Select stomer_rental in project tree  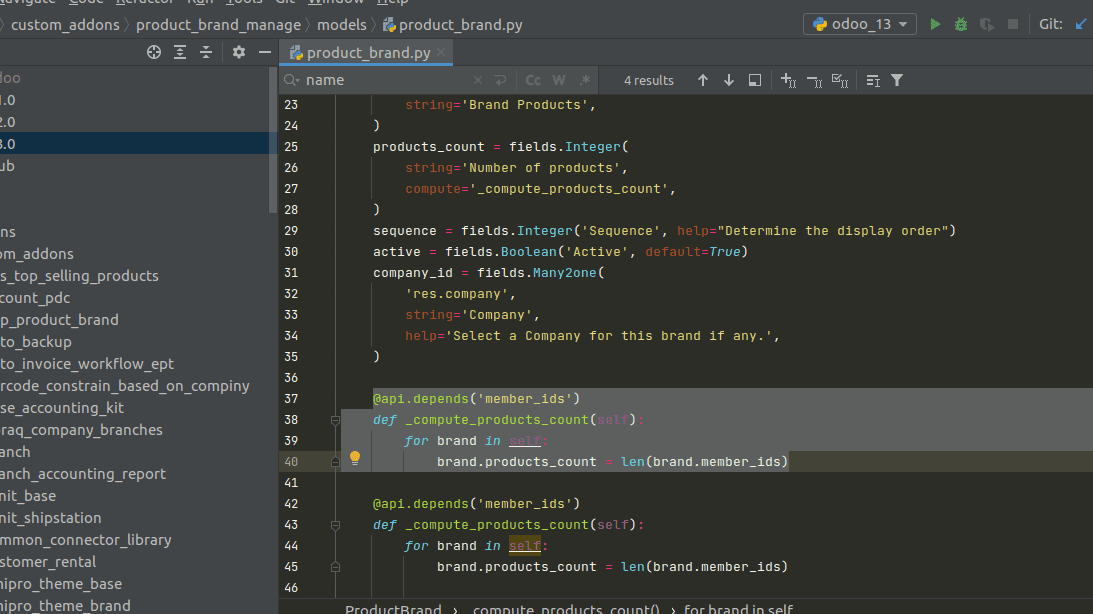click(48, 562)
